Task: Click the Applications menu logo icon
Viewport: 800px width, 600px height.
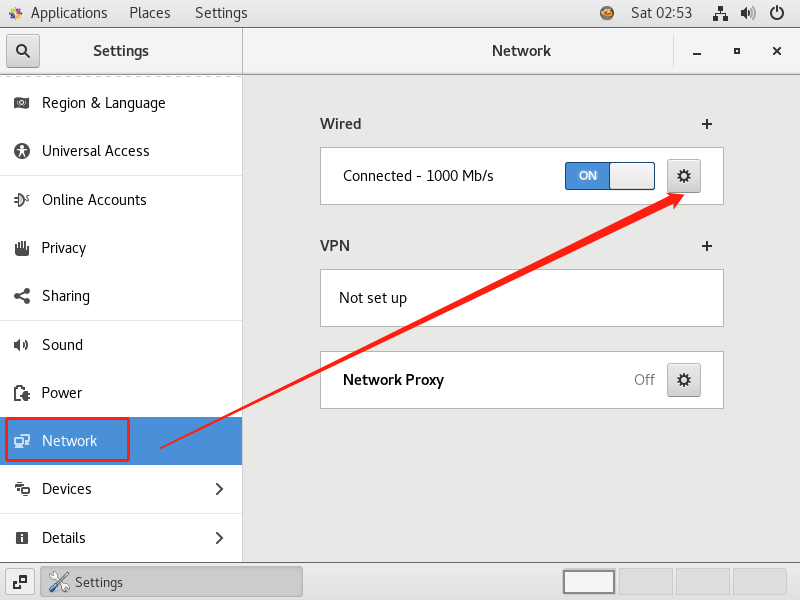Action: [x=15, y=13]
